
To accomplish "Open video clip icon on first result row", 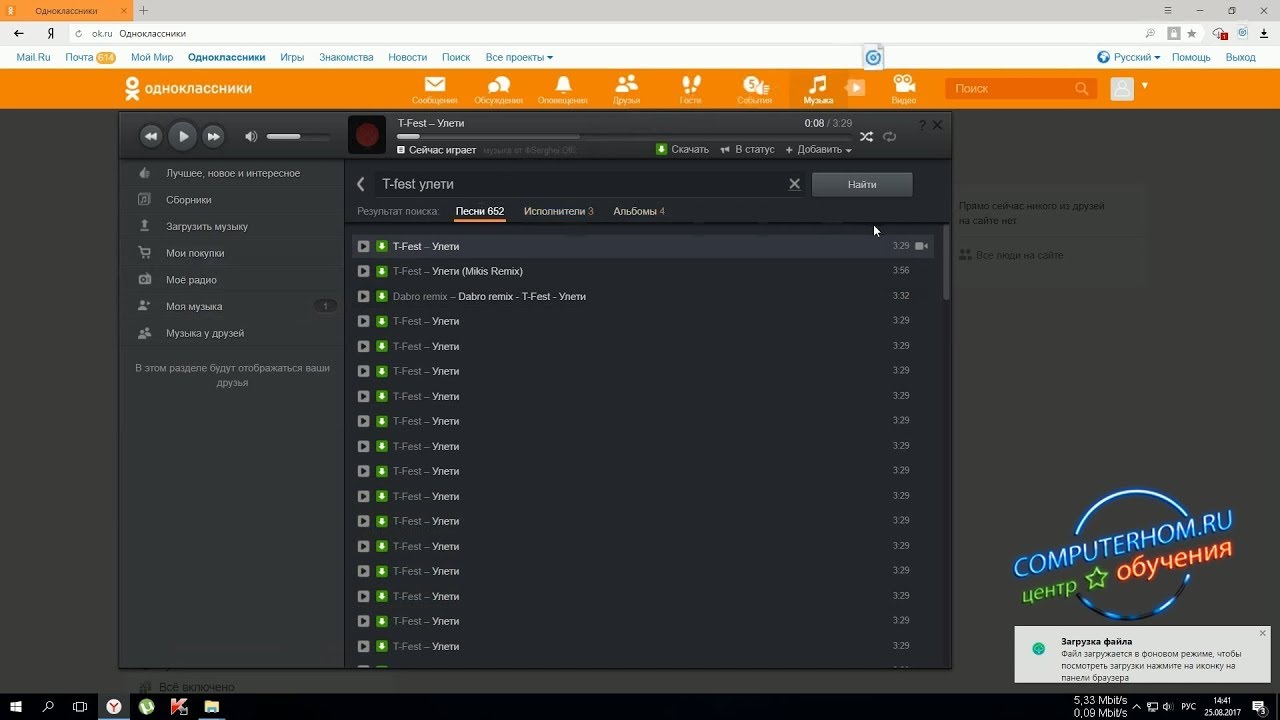I will point(921,246).
